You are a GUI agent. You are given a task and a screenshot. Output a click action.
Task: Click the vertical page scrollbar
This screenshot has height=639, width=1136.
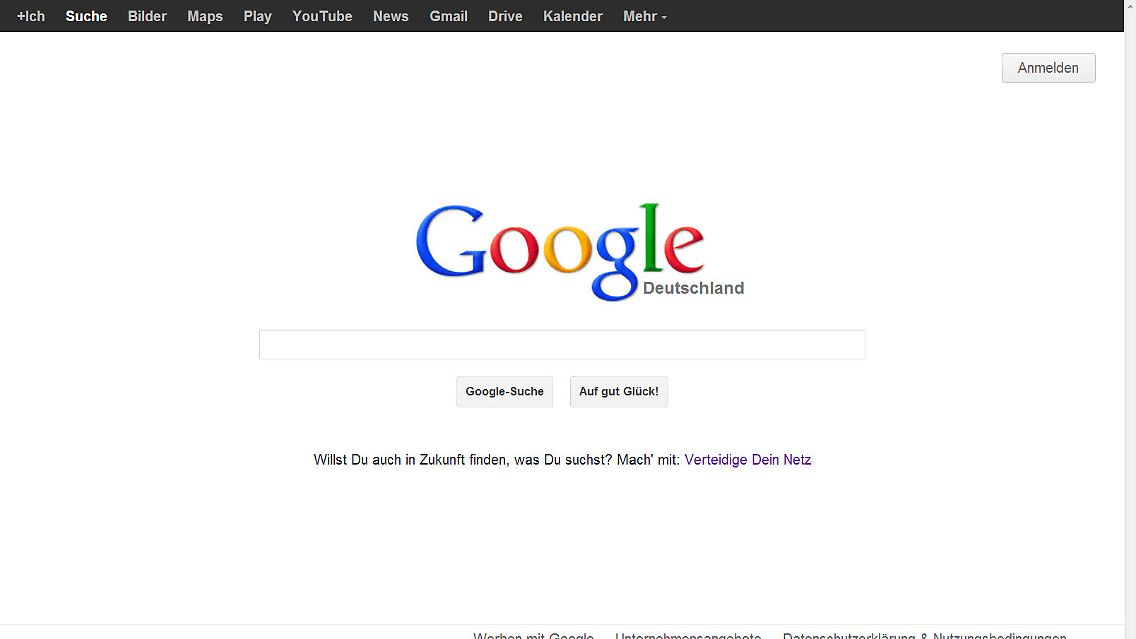point(1130,320)
